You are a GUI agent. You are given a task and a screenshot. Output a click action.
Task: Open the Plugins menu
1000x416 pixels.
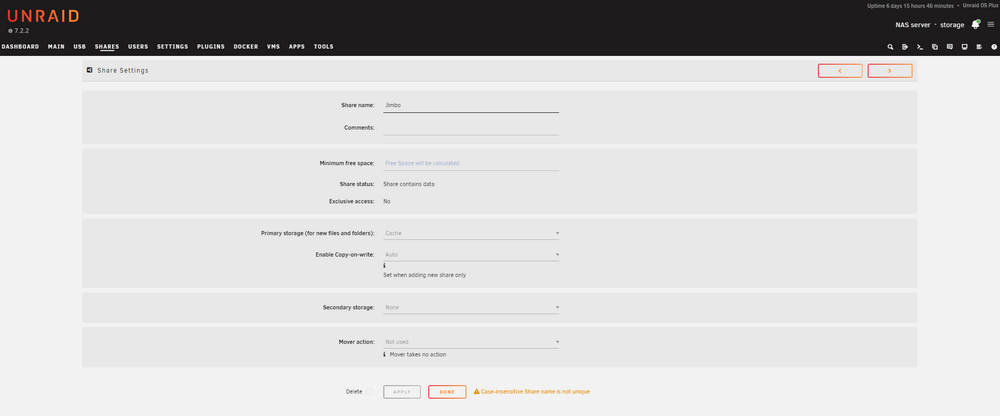tap(210, 47)
